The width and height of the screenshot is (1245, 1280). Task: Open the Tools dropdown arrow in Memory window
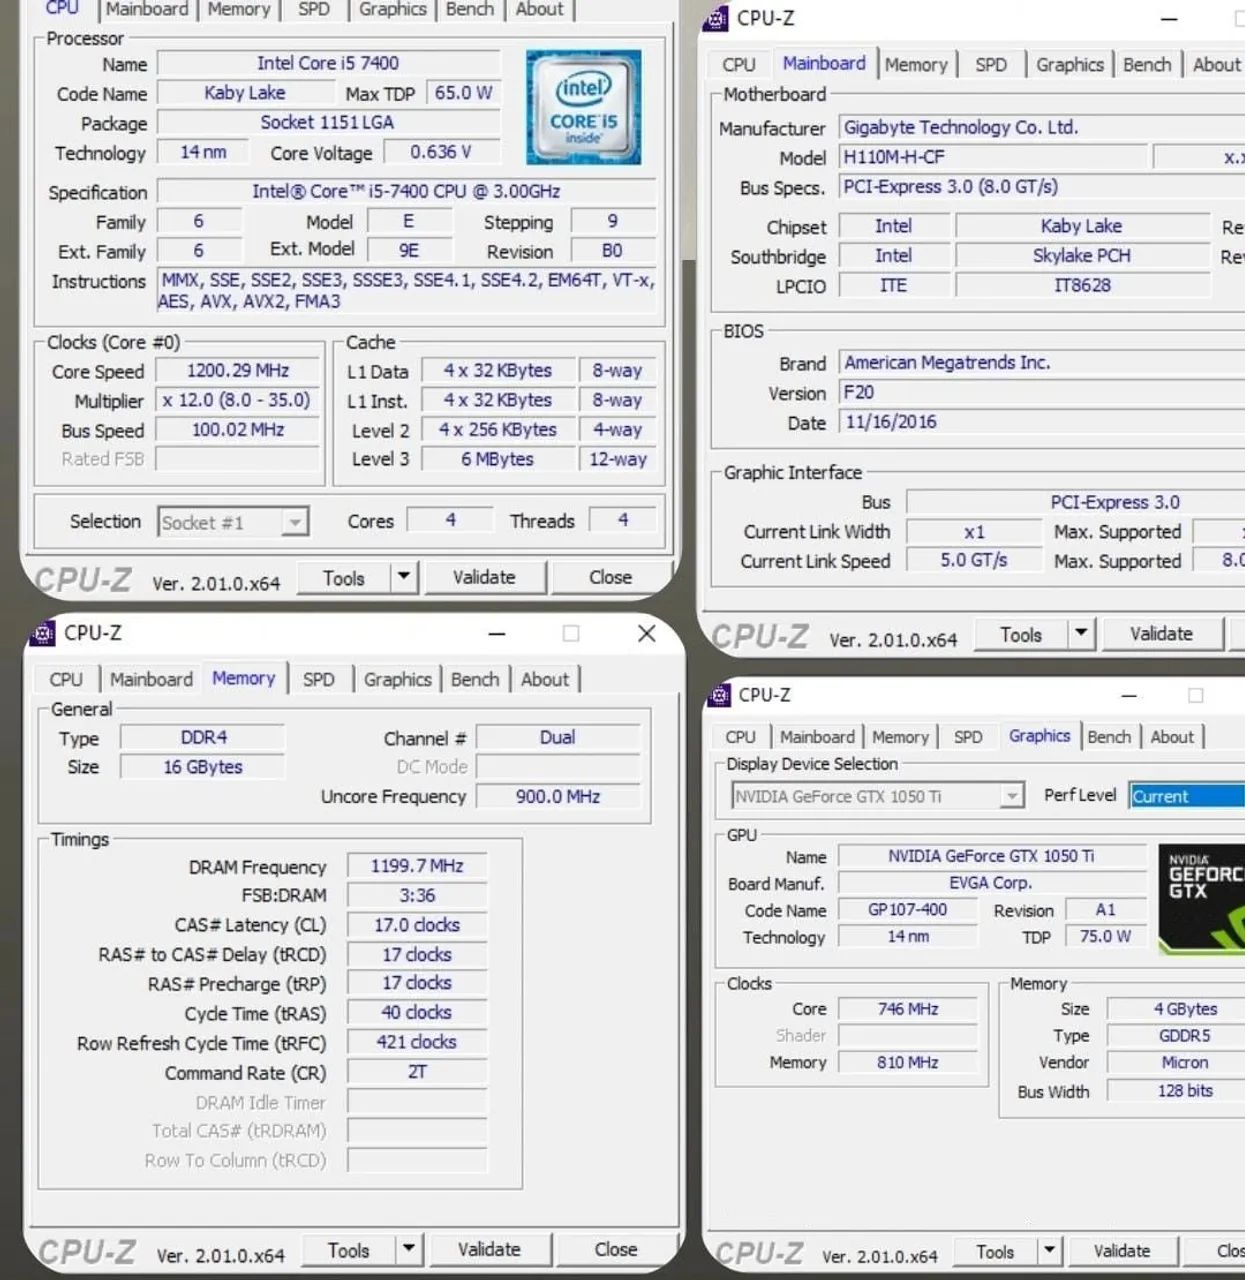[x=409, y=1250]
